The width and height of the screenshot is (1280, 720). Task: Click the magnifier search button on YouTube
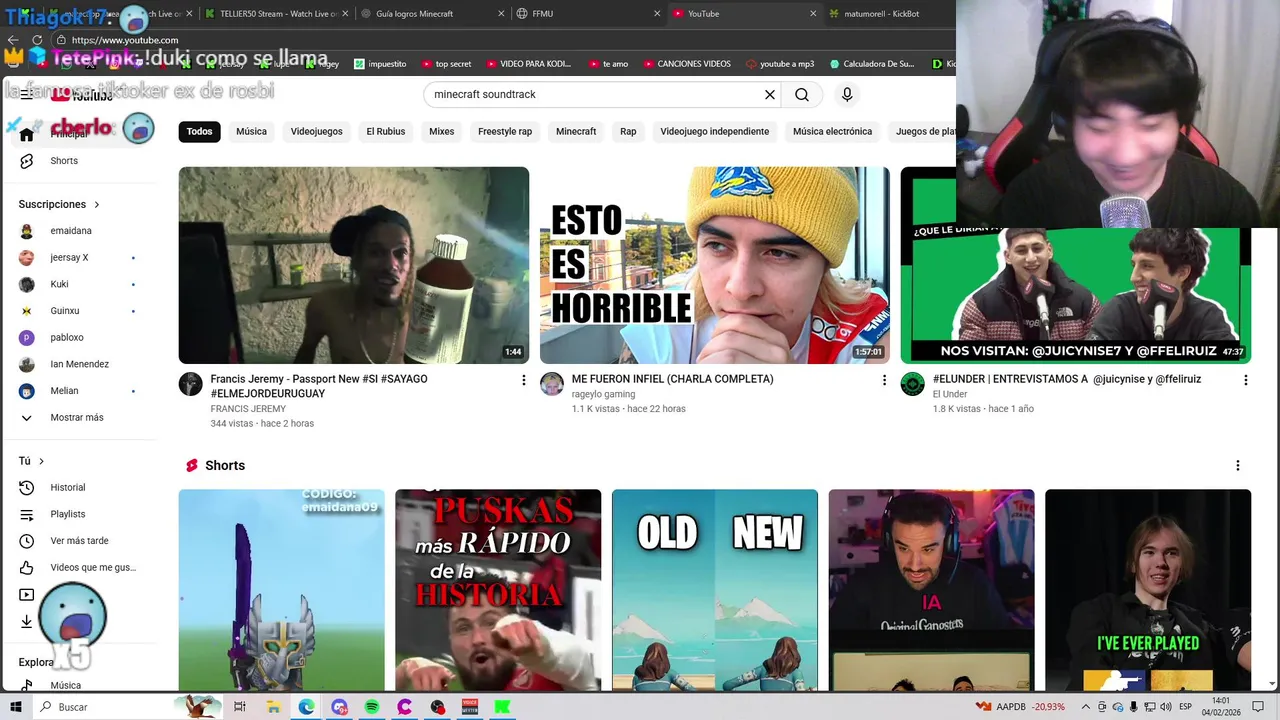802,95
